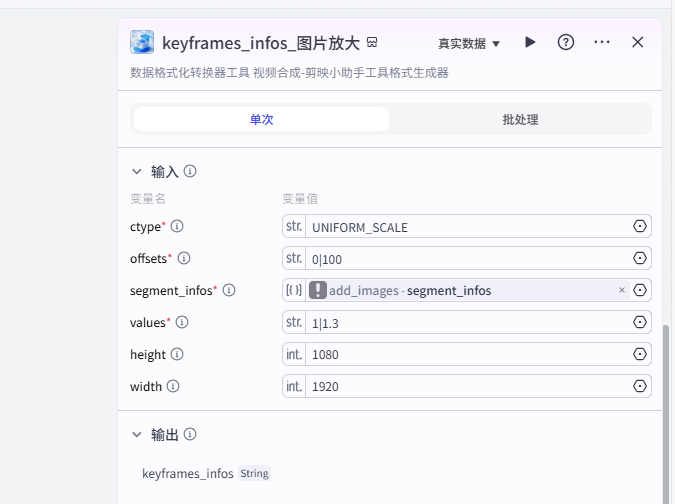675x504 pixels.
Task: Open the three-dot more options menu
Action: pos(602,42)
